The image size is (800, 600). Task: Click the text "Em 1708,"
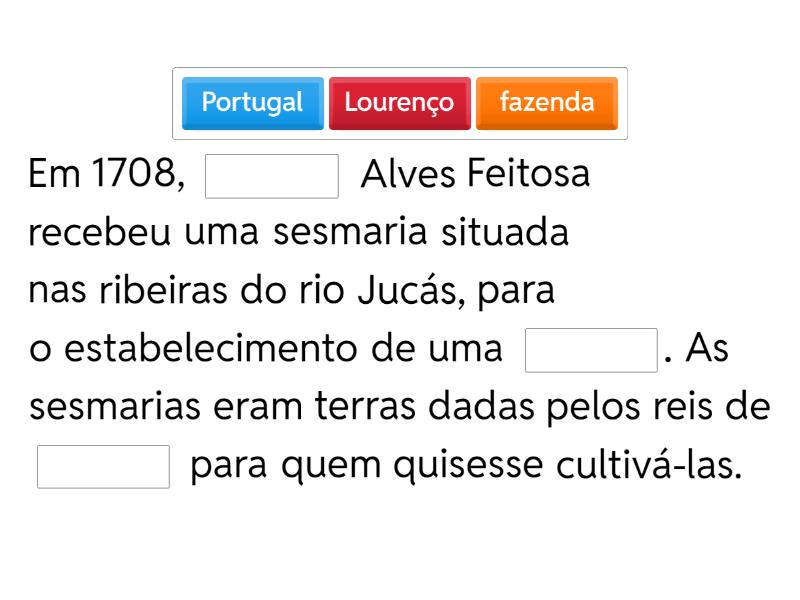coord(107,176)
